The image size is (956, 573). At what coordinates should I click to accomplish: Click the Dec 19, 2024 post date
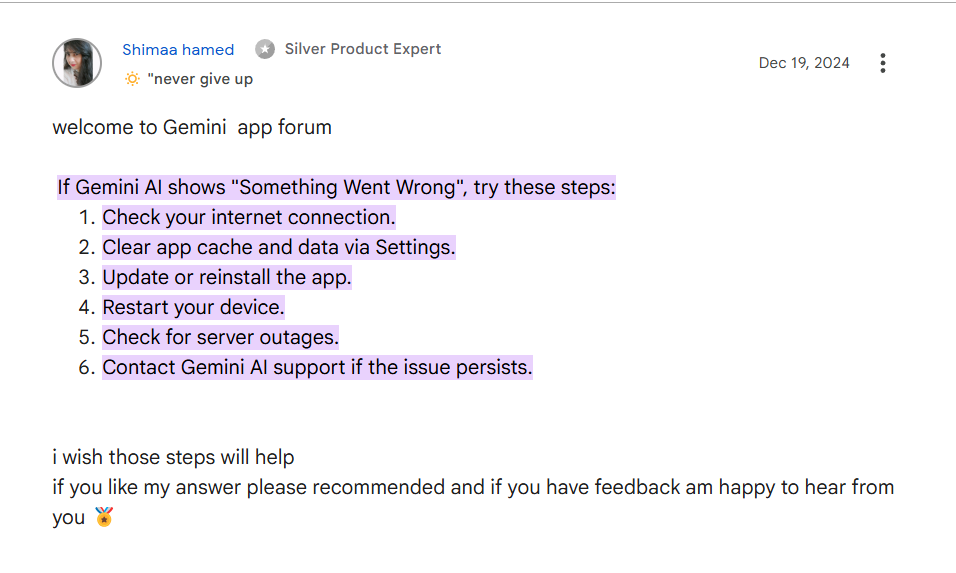804,63
